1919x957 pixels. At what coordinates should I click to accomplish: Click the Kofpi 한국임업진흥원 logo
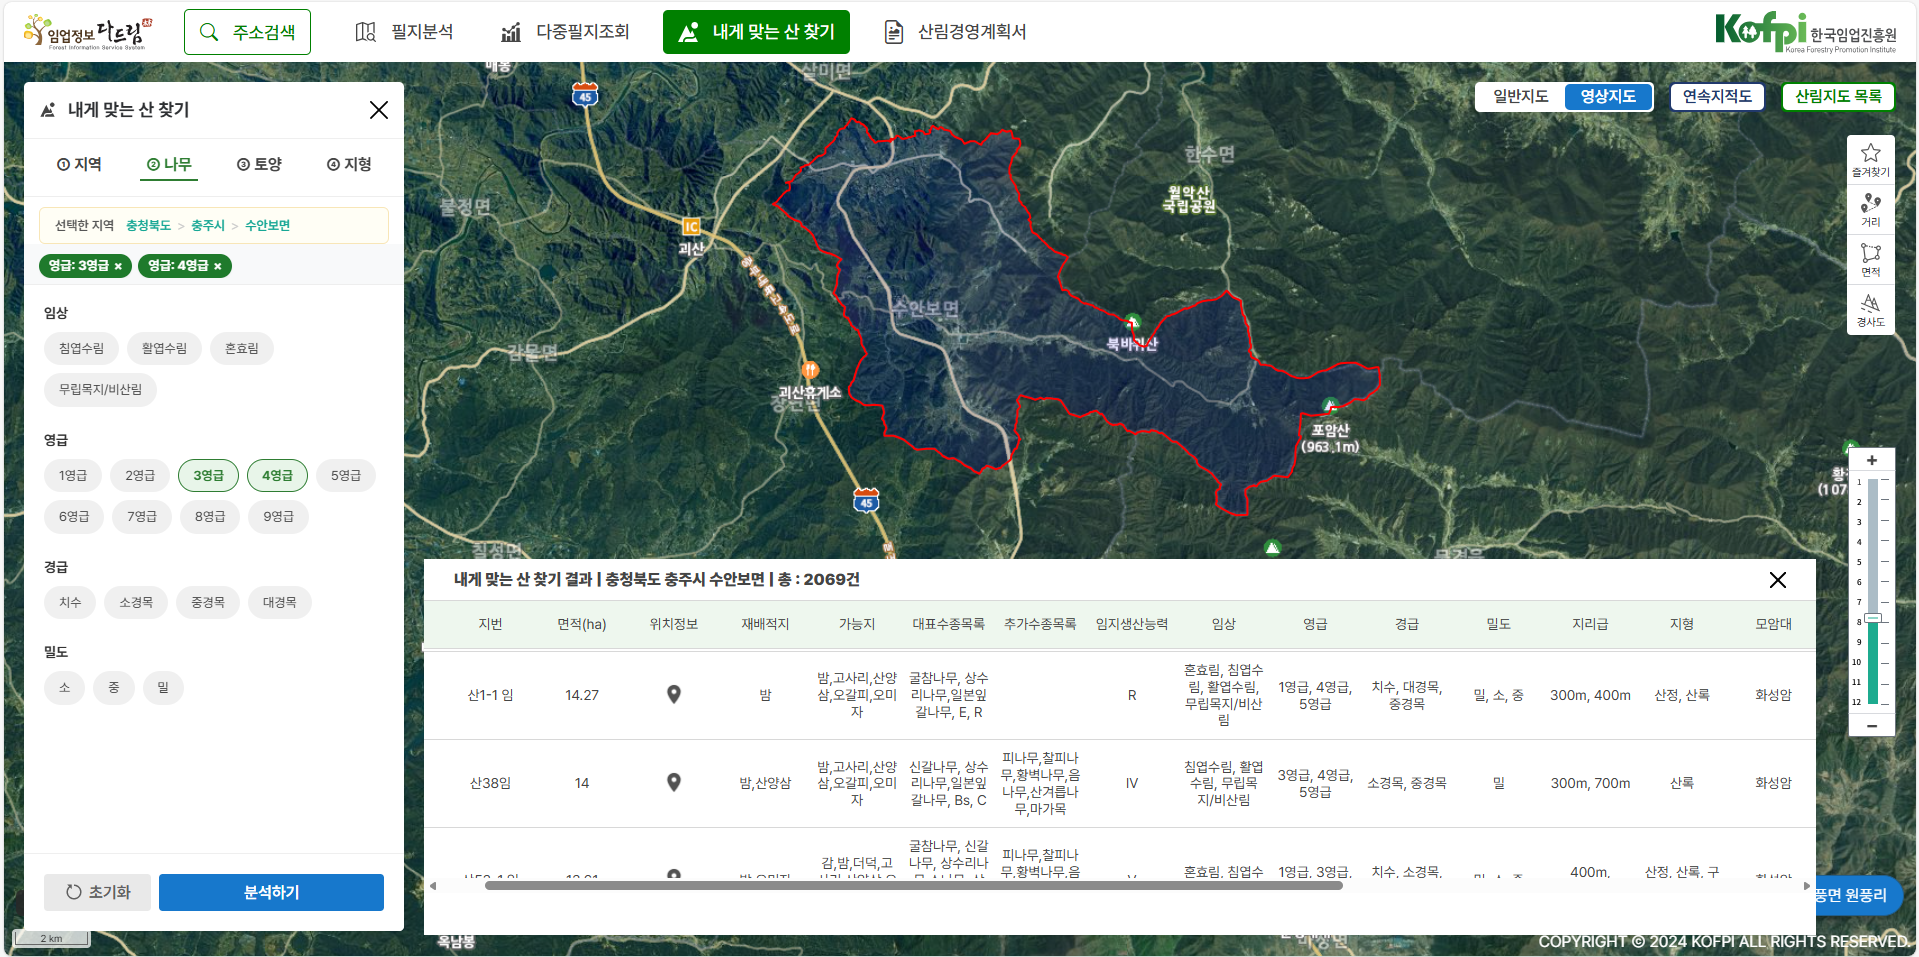(x=1805, y=32)
